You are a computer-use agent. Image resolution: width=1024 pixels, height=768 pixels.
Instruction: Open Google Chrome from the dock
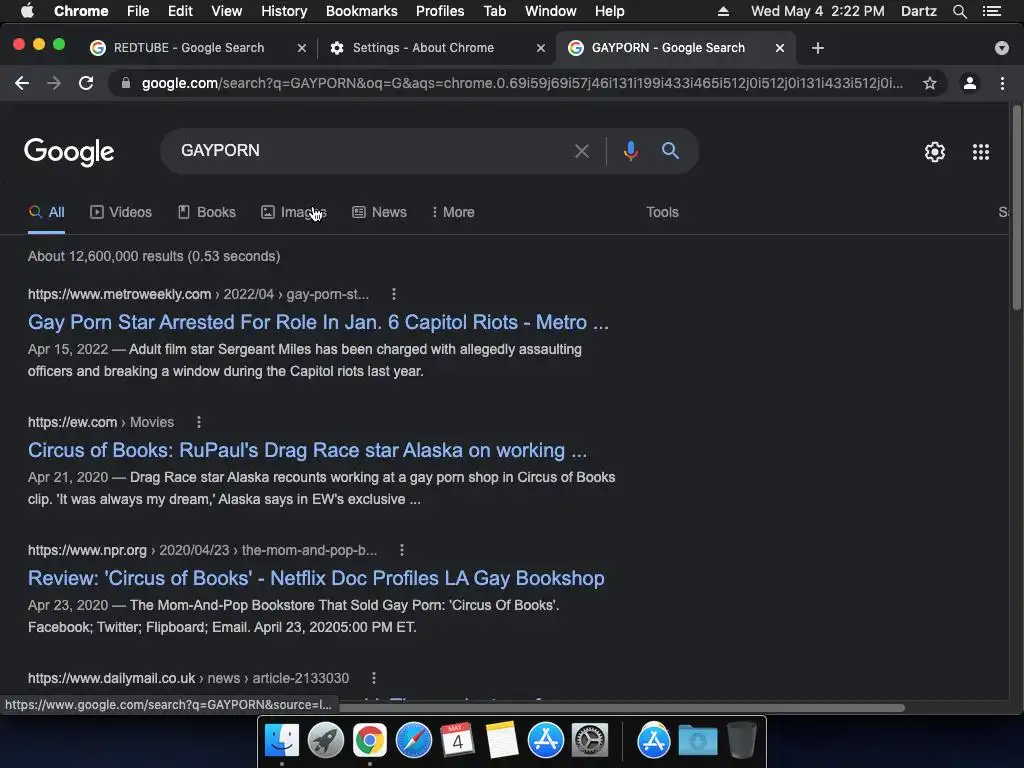coord(370,741)
